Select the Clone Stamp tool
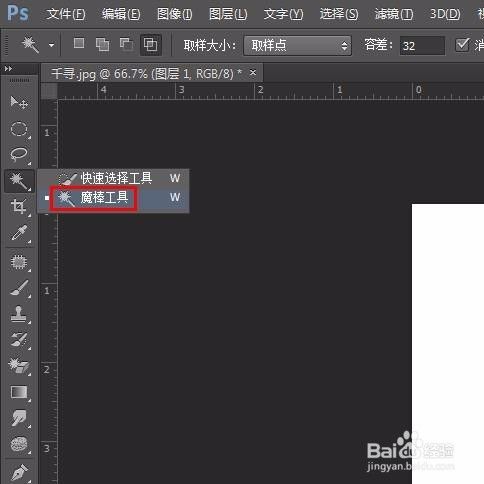This screenshot has width=484, height=484. click(19, 314)
